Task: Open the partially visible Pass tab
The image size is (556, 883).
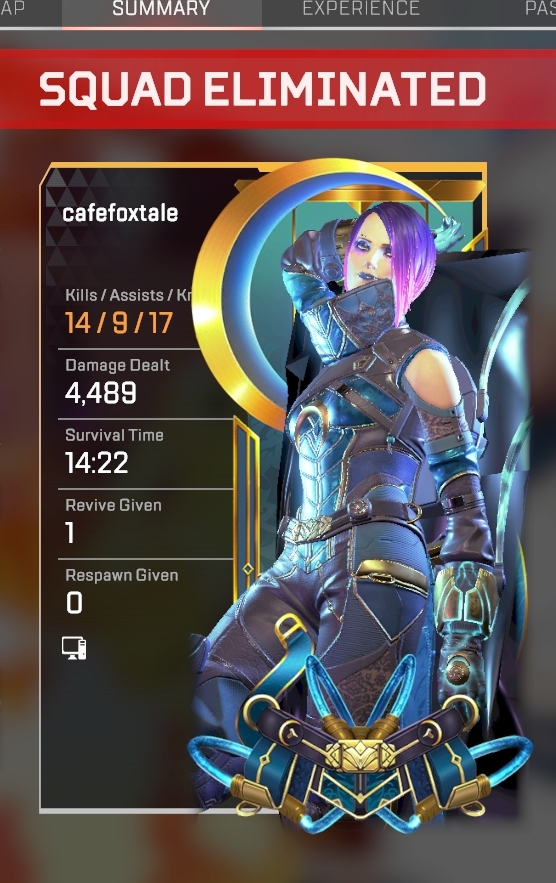Action: coord(540,9)
